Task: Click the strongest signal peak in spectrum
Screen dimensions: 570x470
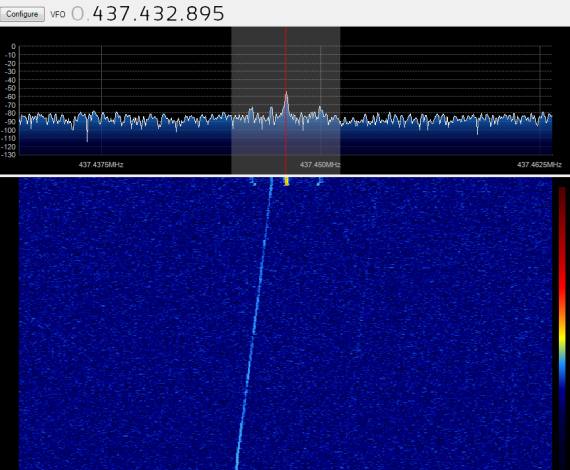Action: [286, 95]
